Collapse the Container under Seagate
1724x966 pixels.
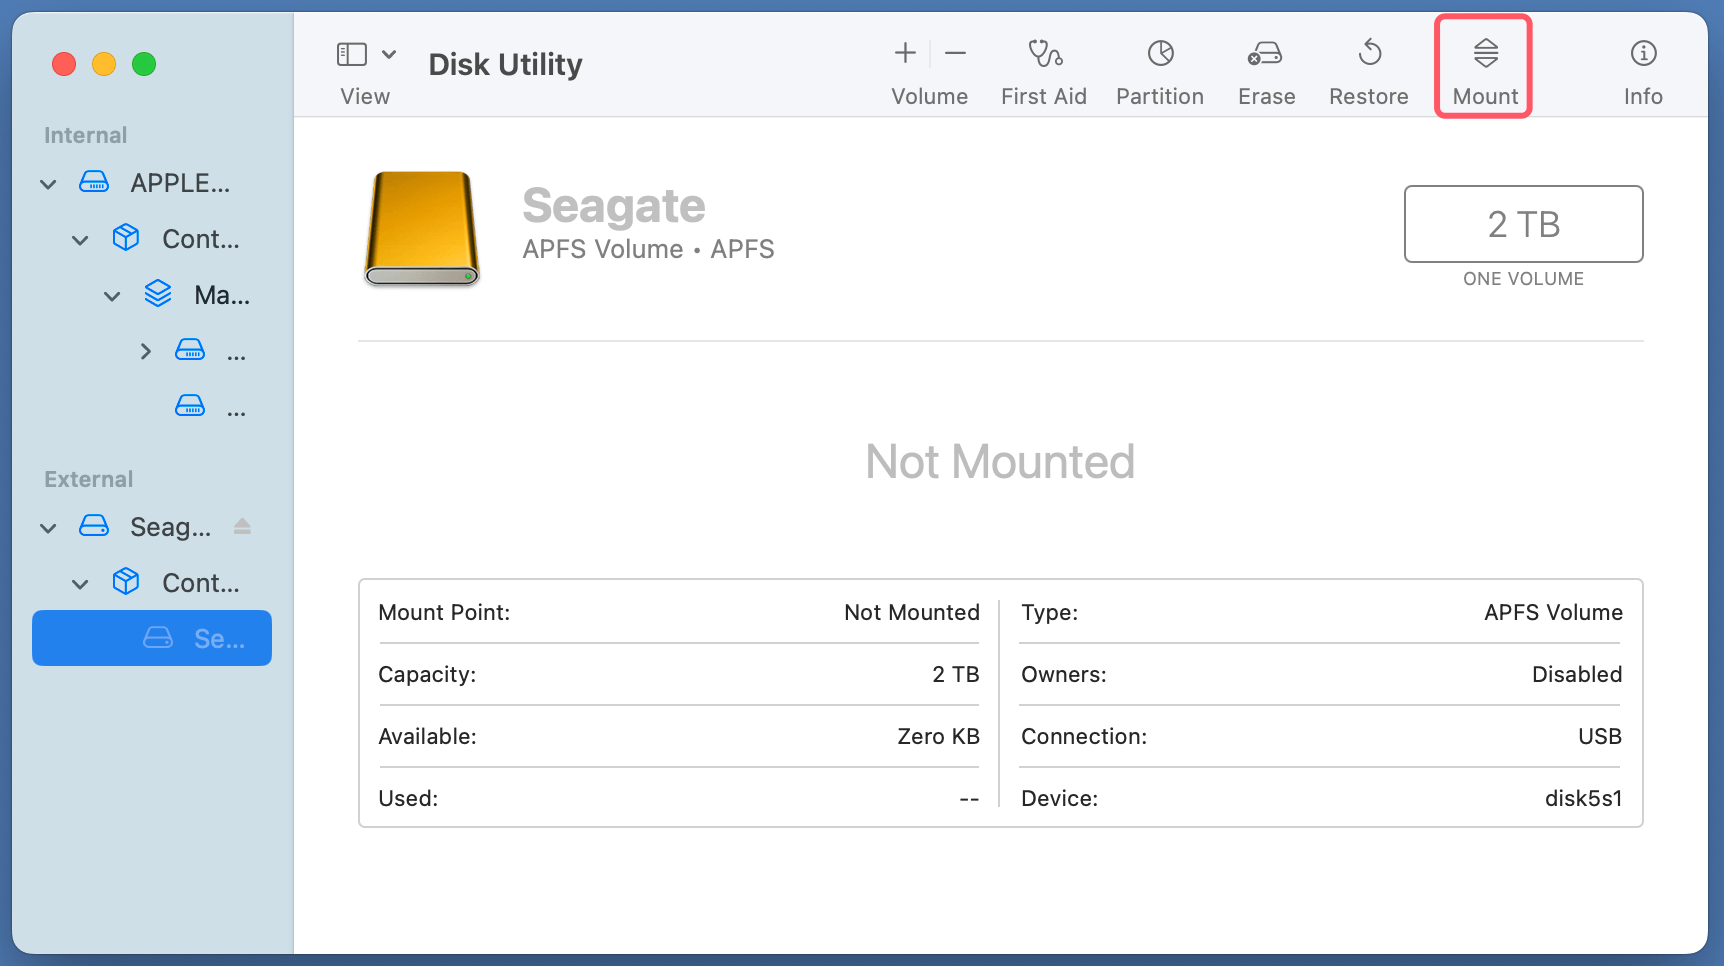[79, 583]
